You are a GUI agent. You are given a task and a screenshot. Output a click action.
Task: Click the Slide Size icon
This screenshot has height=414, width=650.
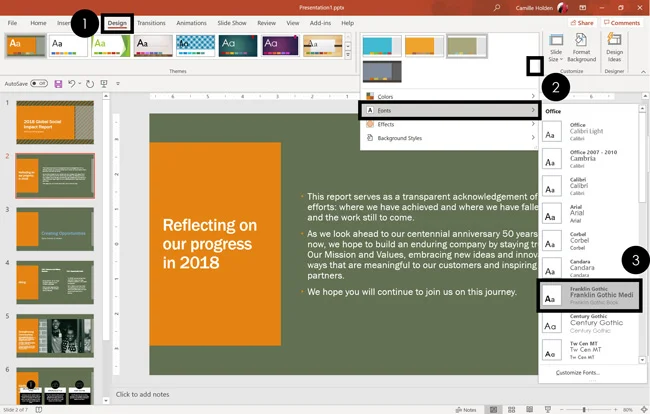click(556, 40)
